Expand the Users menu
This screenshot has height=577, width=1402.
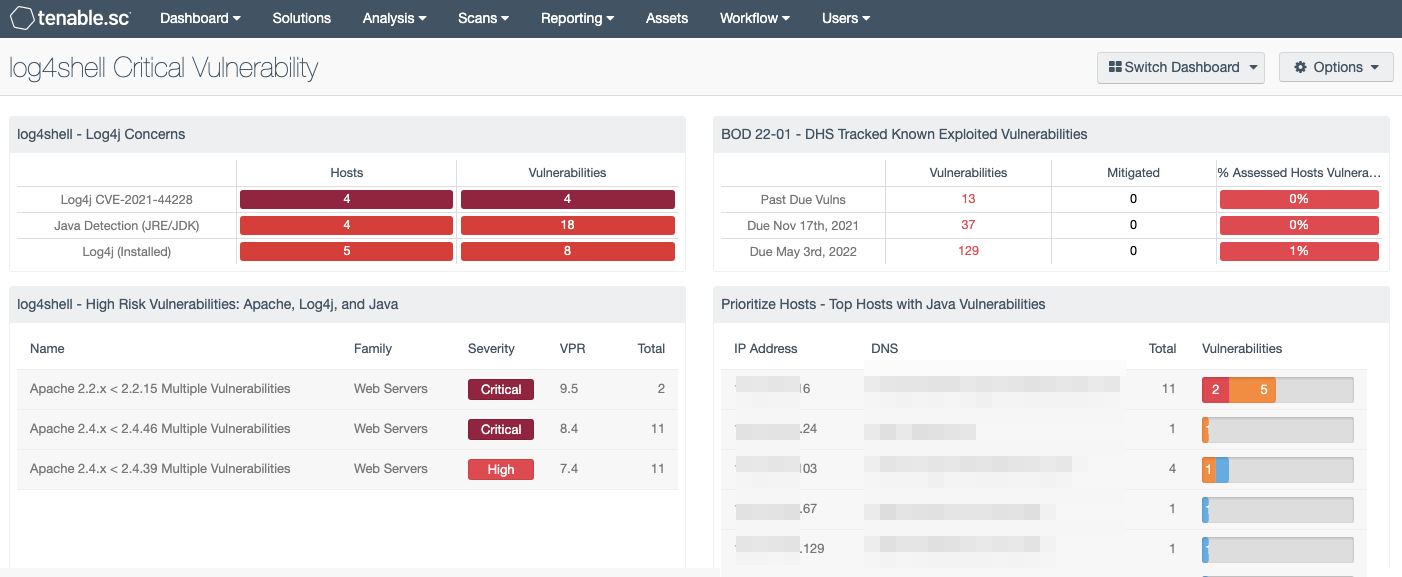click(x=846, y=18)
